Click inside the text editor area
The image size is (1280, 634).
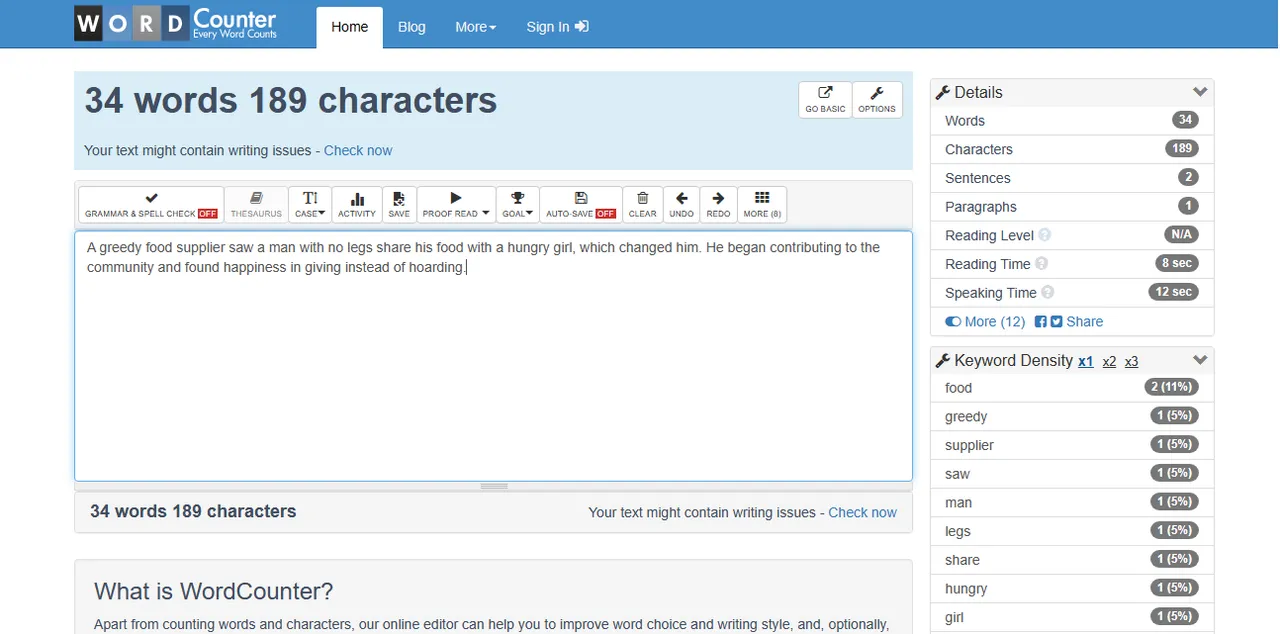pos(493,356)
